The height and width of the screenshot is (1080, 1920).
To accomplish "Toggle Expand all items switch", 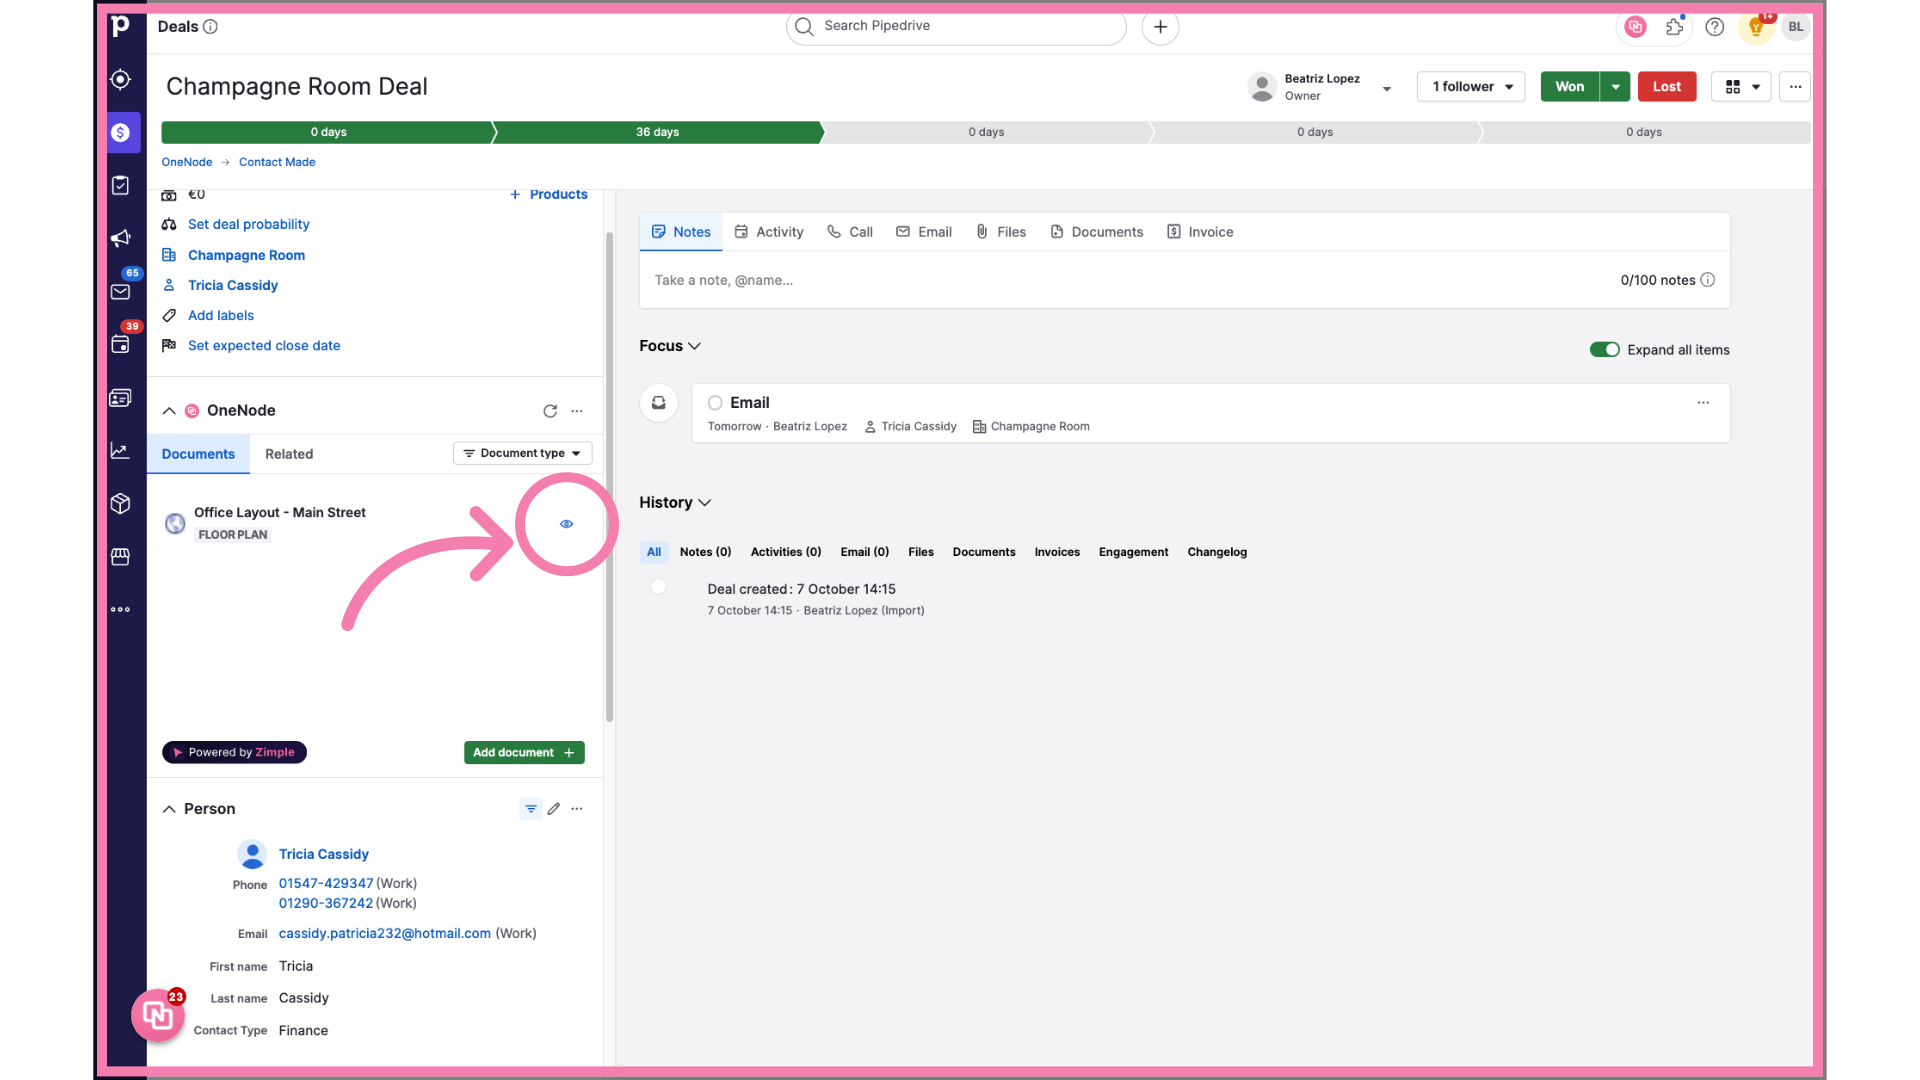I will (1605, 350).
